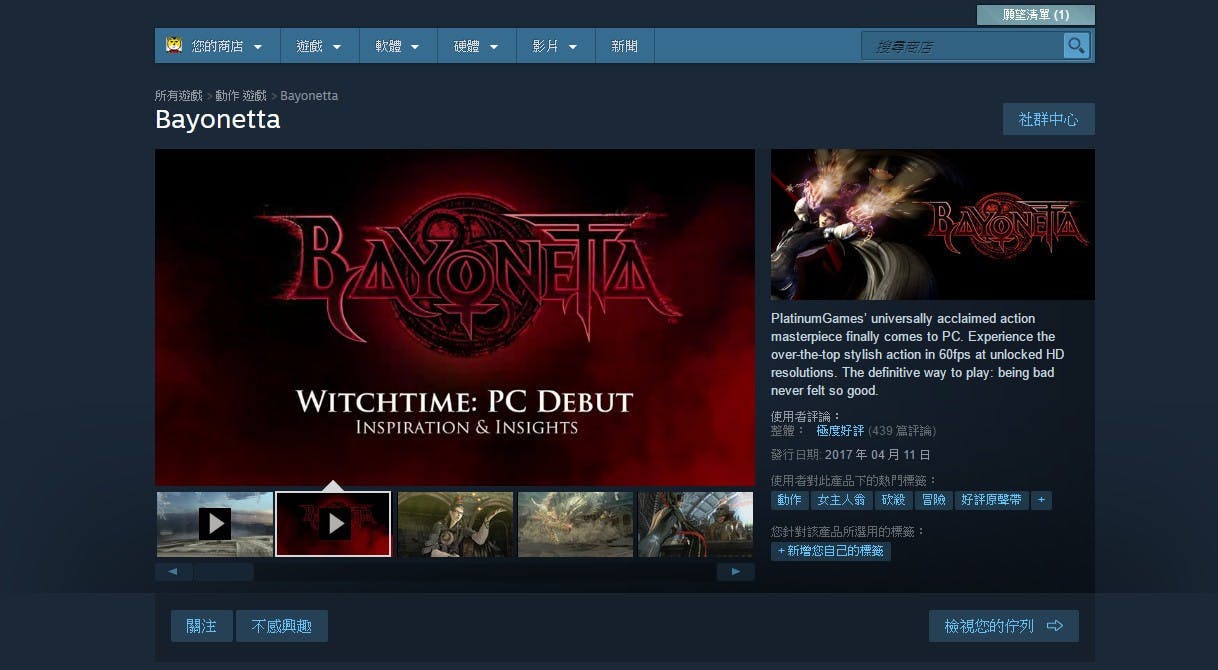Focus the store search field
The width and height of the screenshot is (1218, 670).
tap(962, 46)
